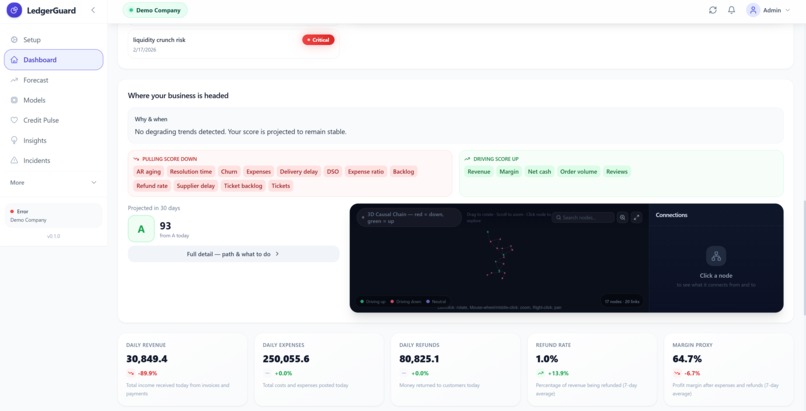Select the Revenue tag under Driving Score Up
The image size is (806, 411).
point(479,172)
